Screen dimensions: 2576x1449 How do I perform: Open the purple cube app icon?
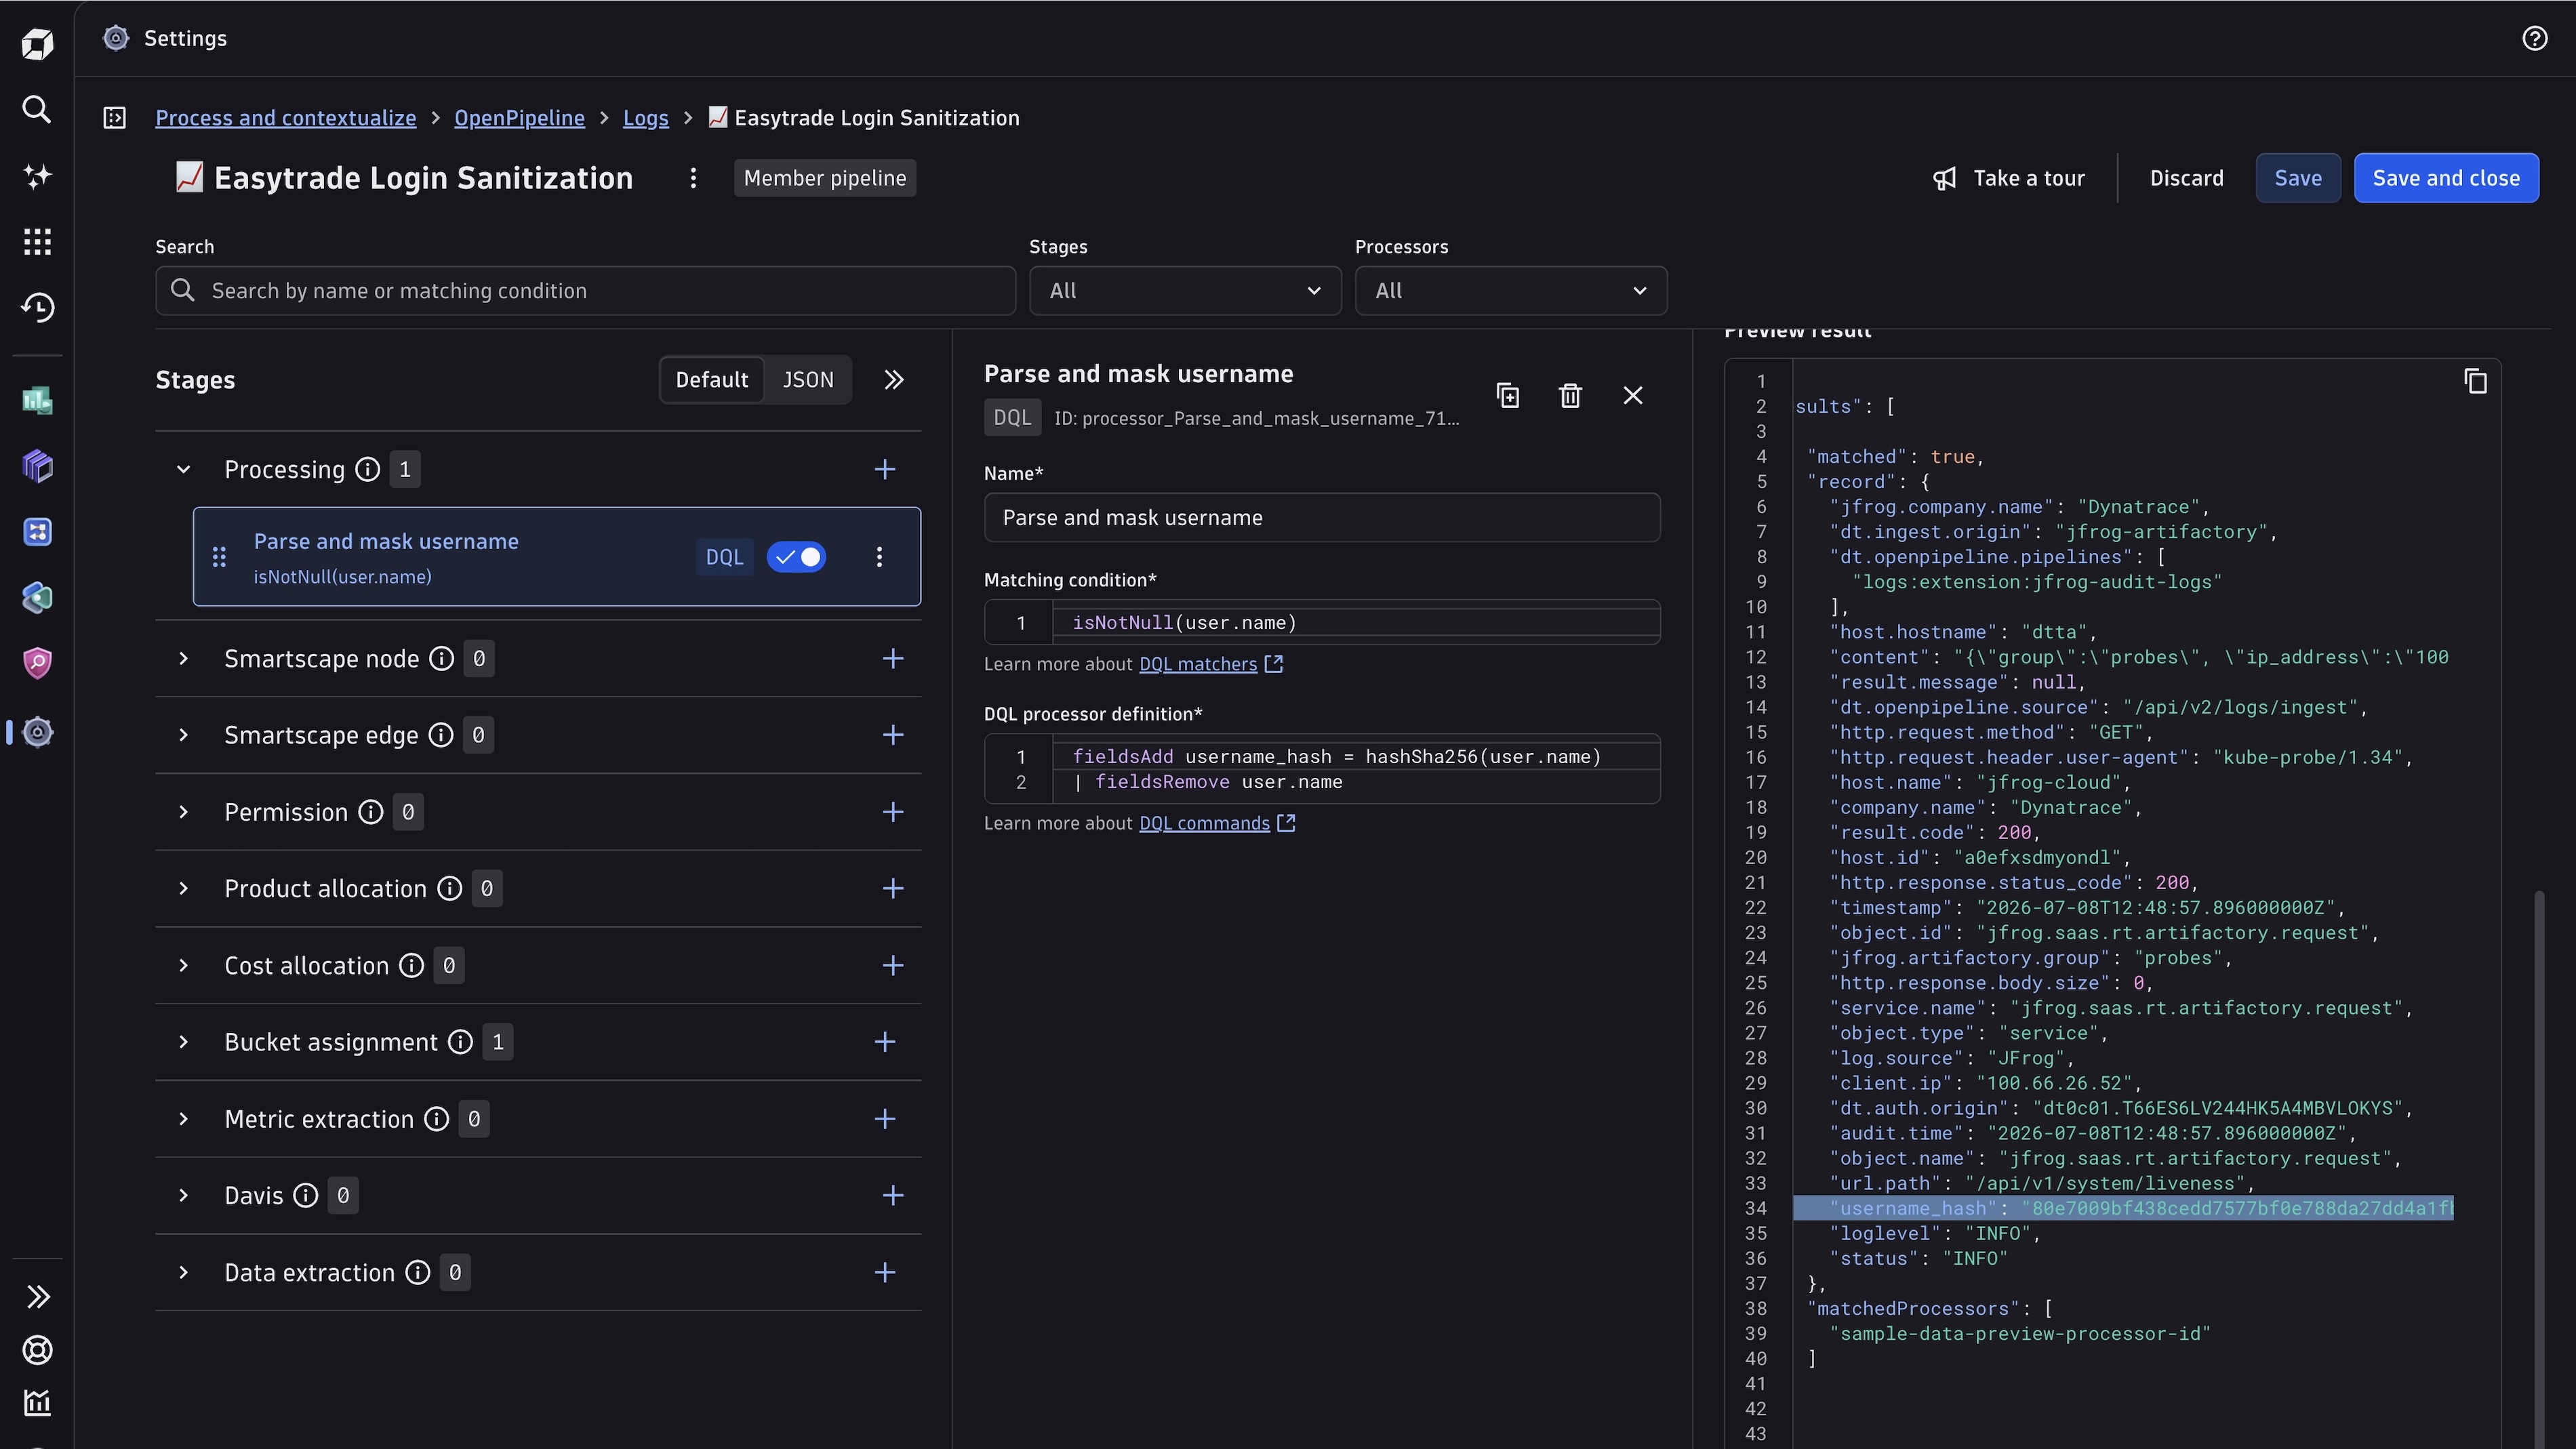[x=37, y=466]
